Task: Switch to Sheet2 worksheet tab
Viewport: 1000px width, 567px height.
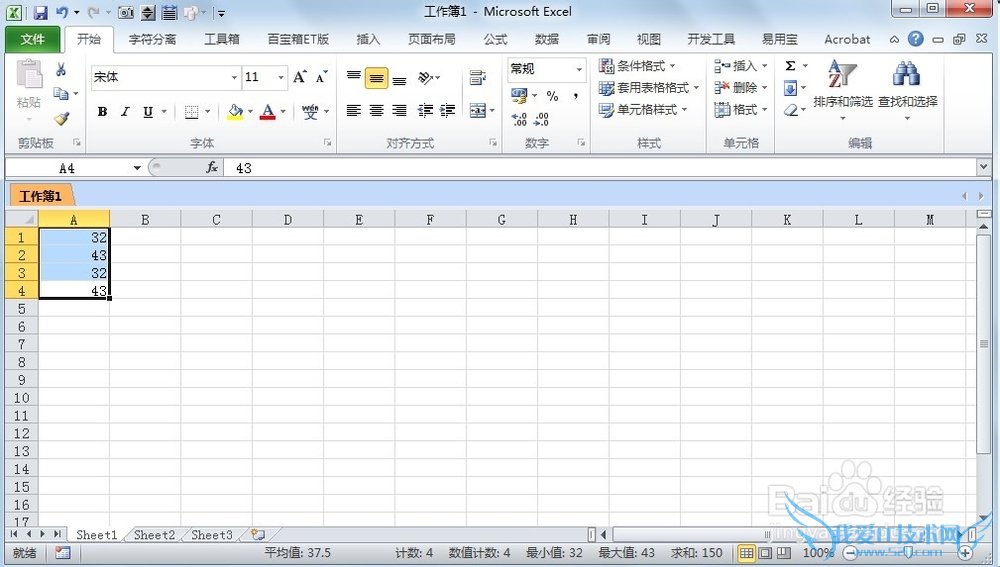Action: pos(154,534)
